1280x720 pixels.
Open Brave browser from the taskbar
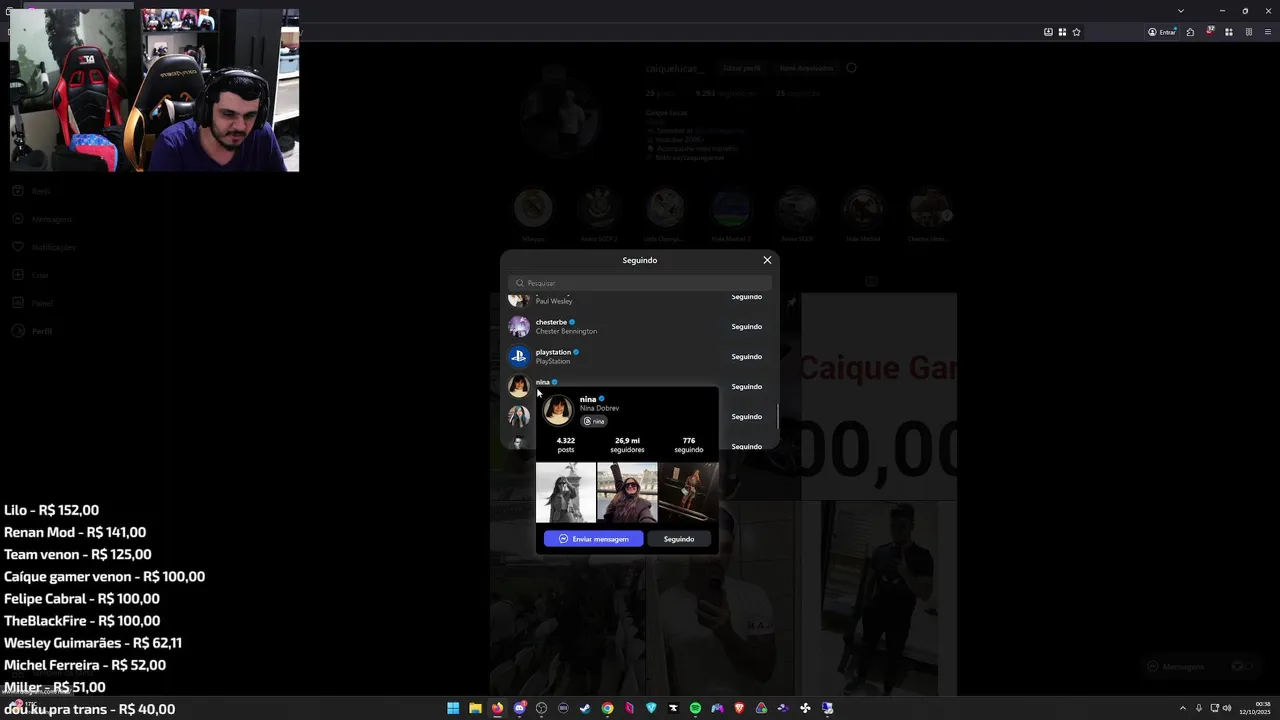click(739, 708)
